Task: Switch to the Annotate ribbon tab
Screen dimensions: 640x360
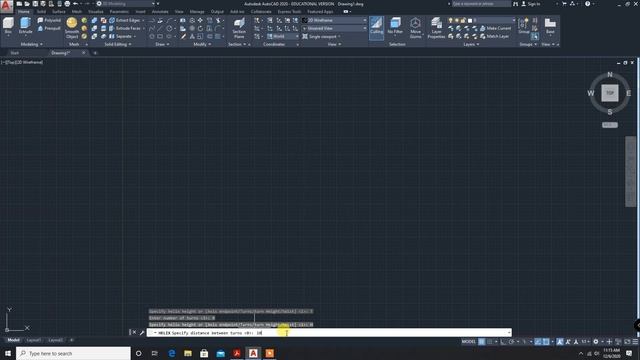Action: click(x=160, y=12)
